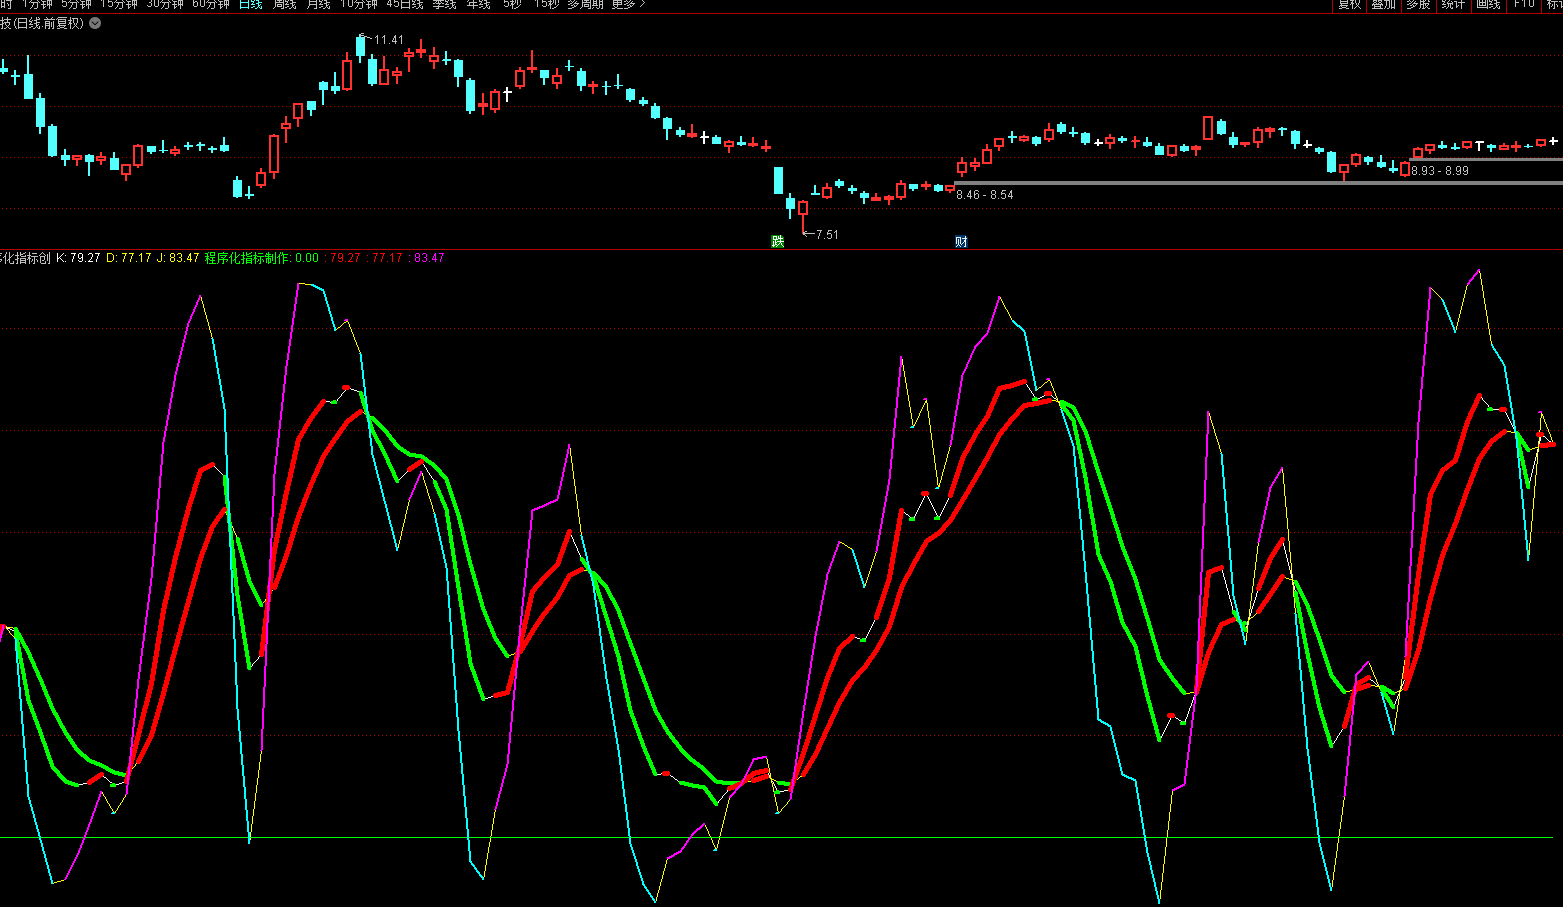Select the 60分钟 period tab

click(x=211, y=4)
